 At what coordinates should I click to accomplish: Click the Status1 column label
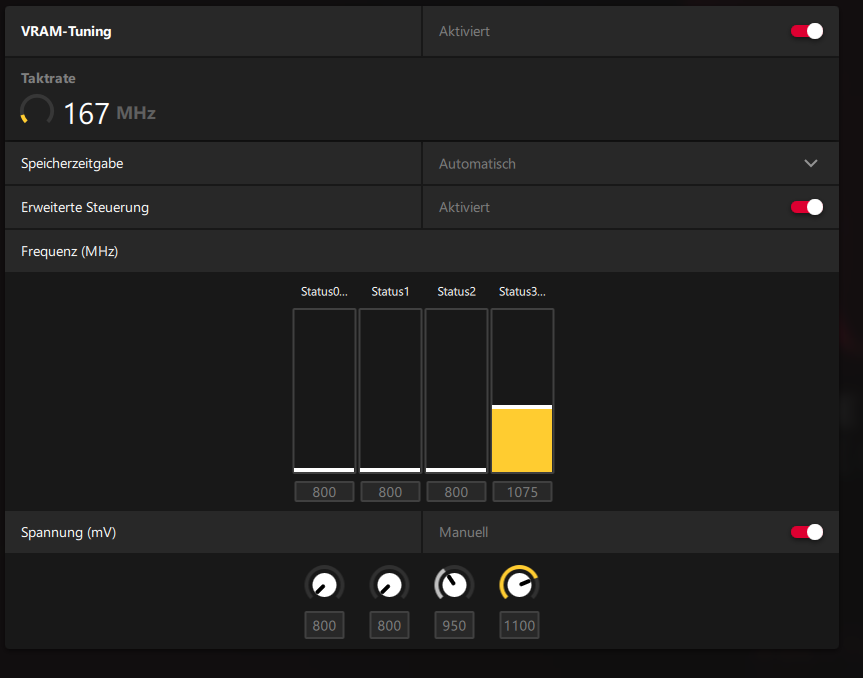pos(390,292)
